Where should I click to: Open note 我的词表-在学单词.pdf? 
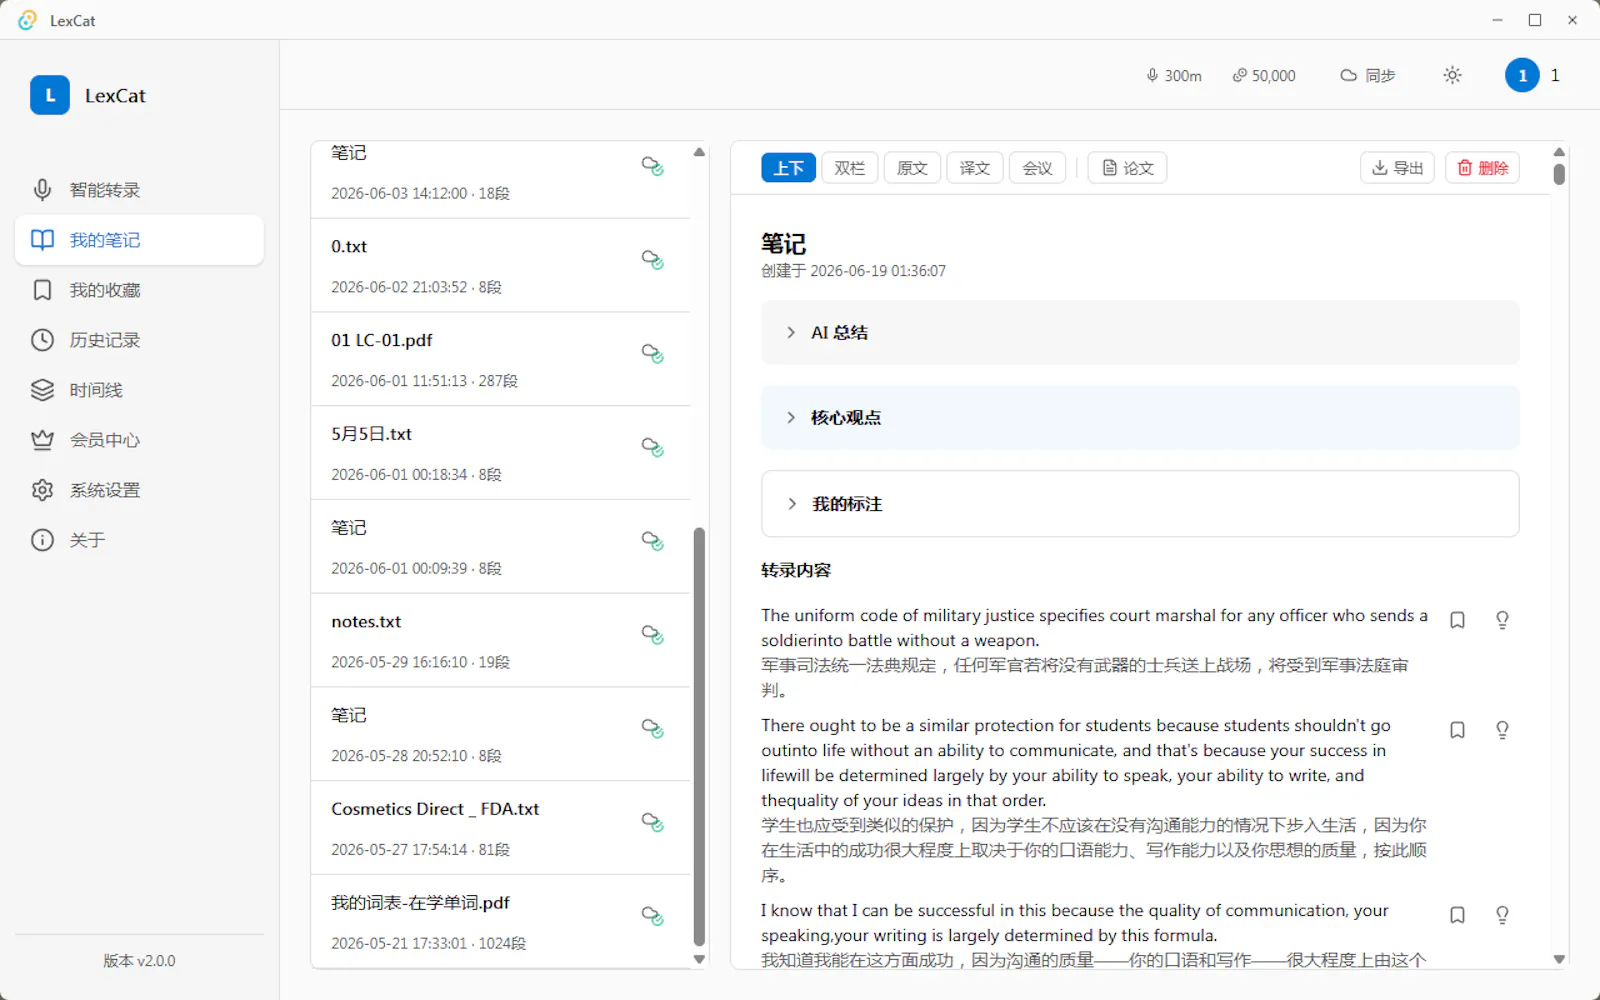[x=500, y=922]
